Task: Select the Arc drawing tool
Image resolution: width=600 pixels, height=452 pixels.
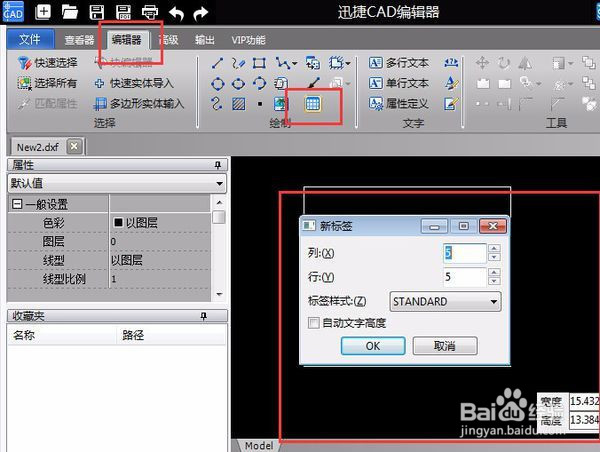Action: tap(259, 83)
